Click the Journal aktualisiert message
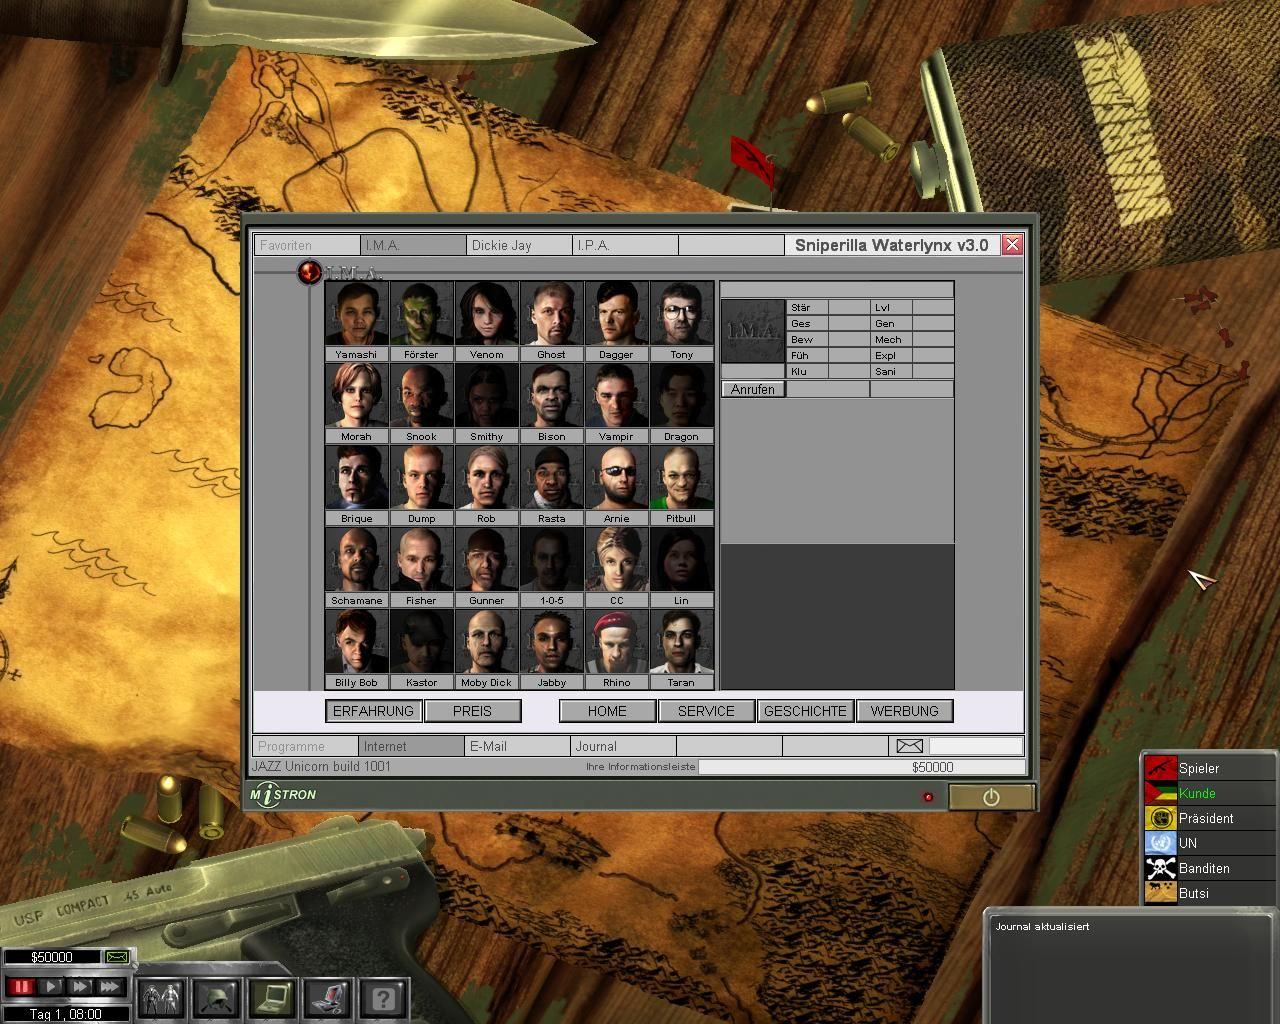 [x=1042, y=927]
